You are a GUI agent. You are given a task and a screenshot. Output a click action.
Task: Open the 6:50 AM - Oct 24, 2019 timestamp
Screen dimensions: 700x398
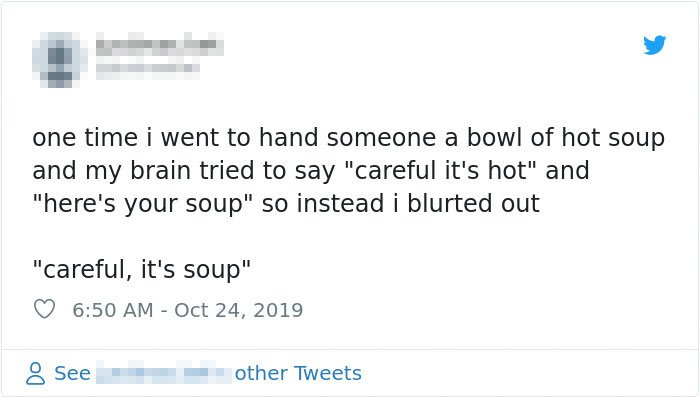tap(188, 310)
